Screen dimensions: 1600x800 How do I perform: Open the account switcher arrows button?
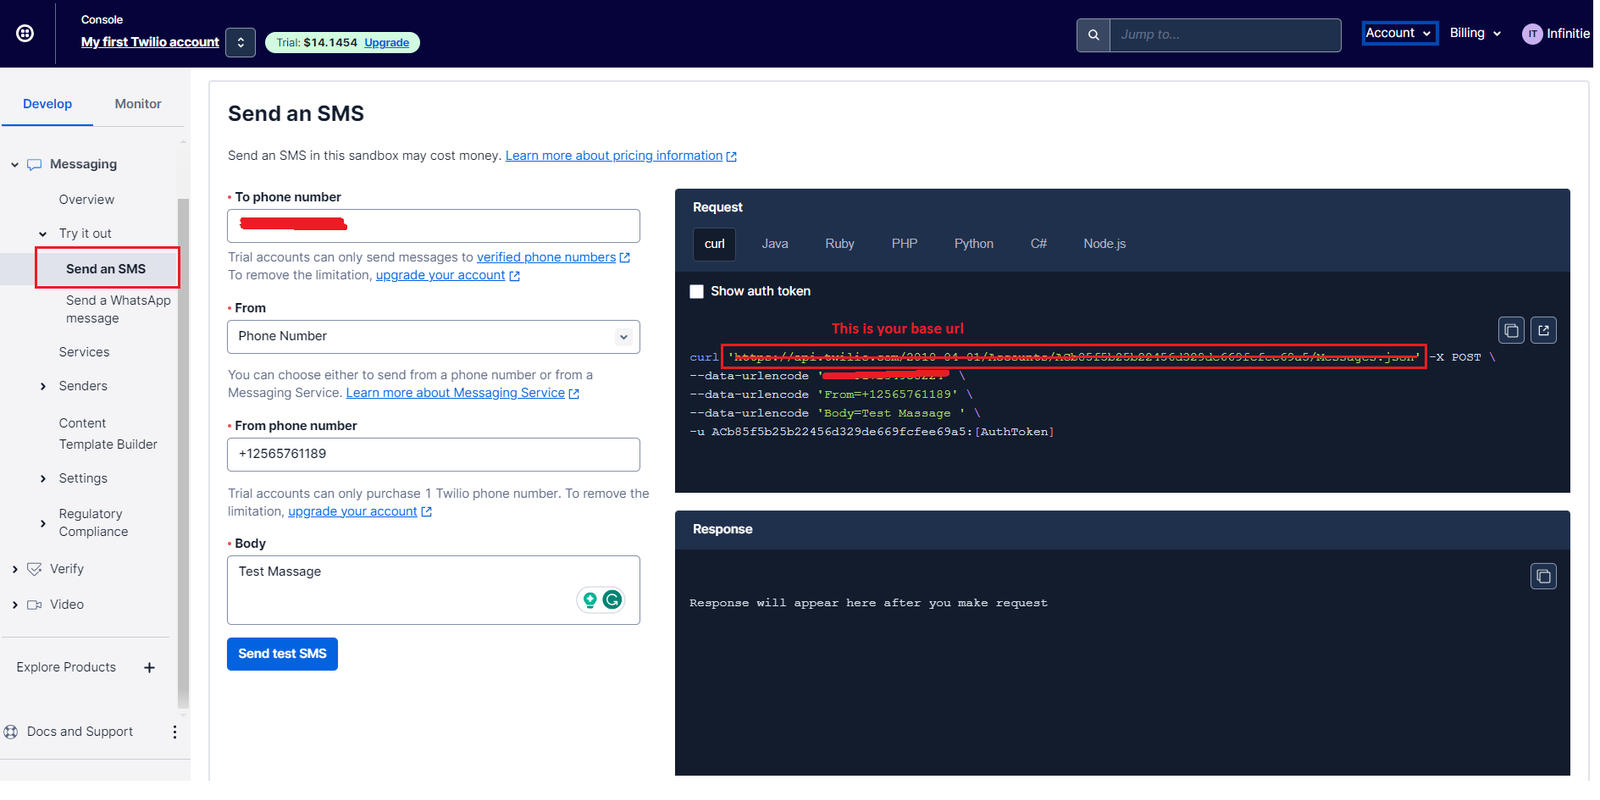pos(240,42)
